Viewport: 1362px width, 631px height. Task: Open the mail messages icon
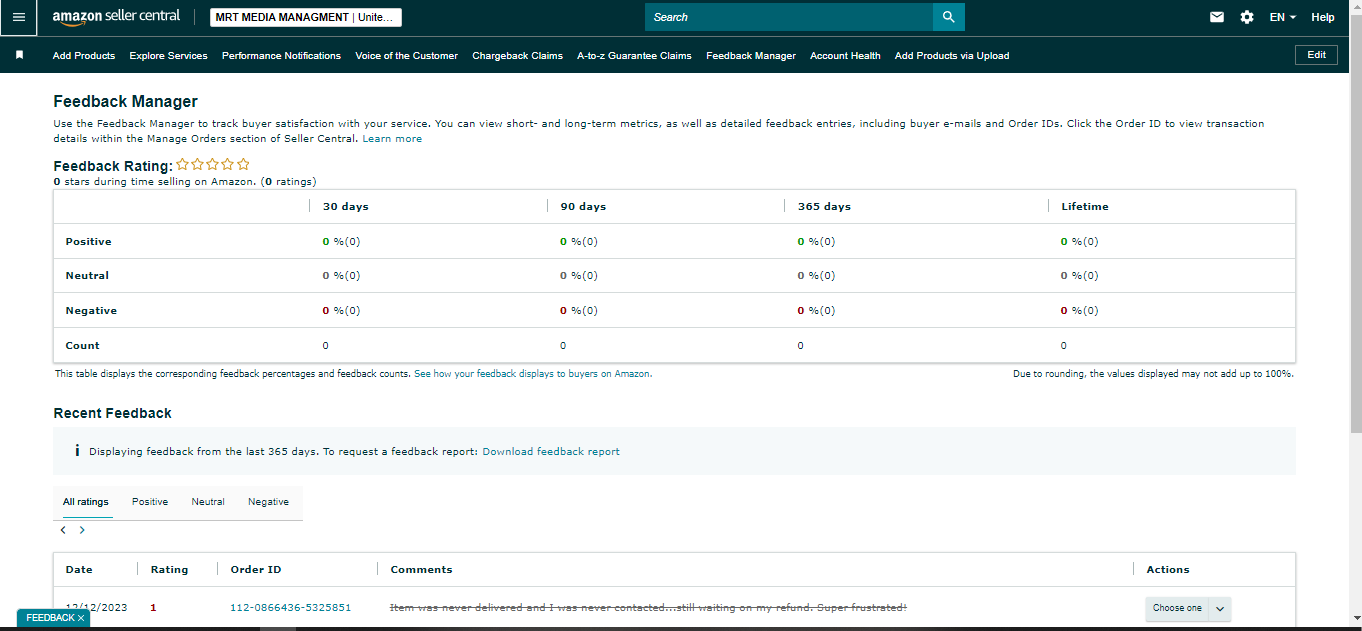1217,17
